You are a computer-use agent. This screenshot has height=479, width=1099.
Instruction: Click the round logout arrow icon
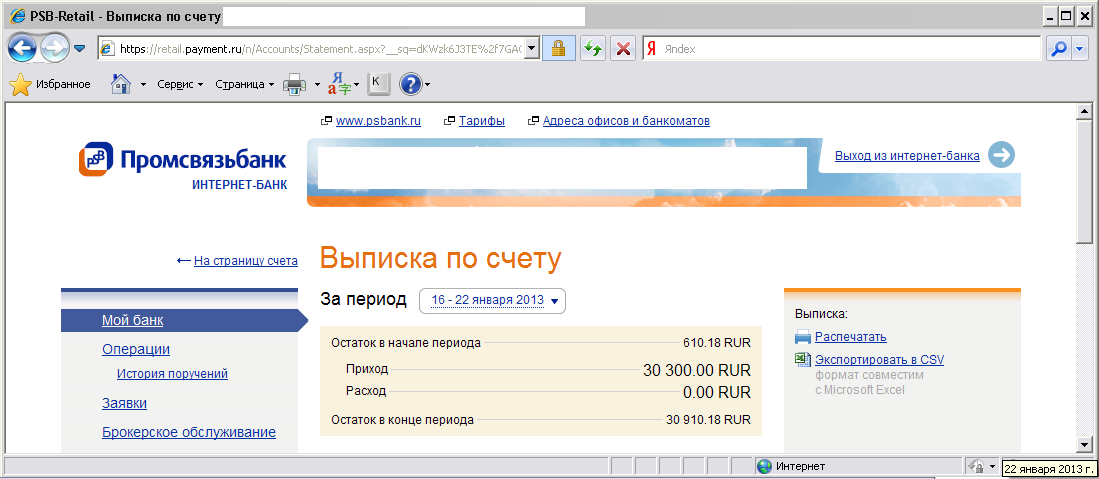click(1002, 155)
